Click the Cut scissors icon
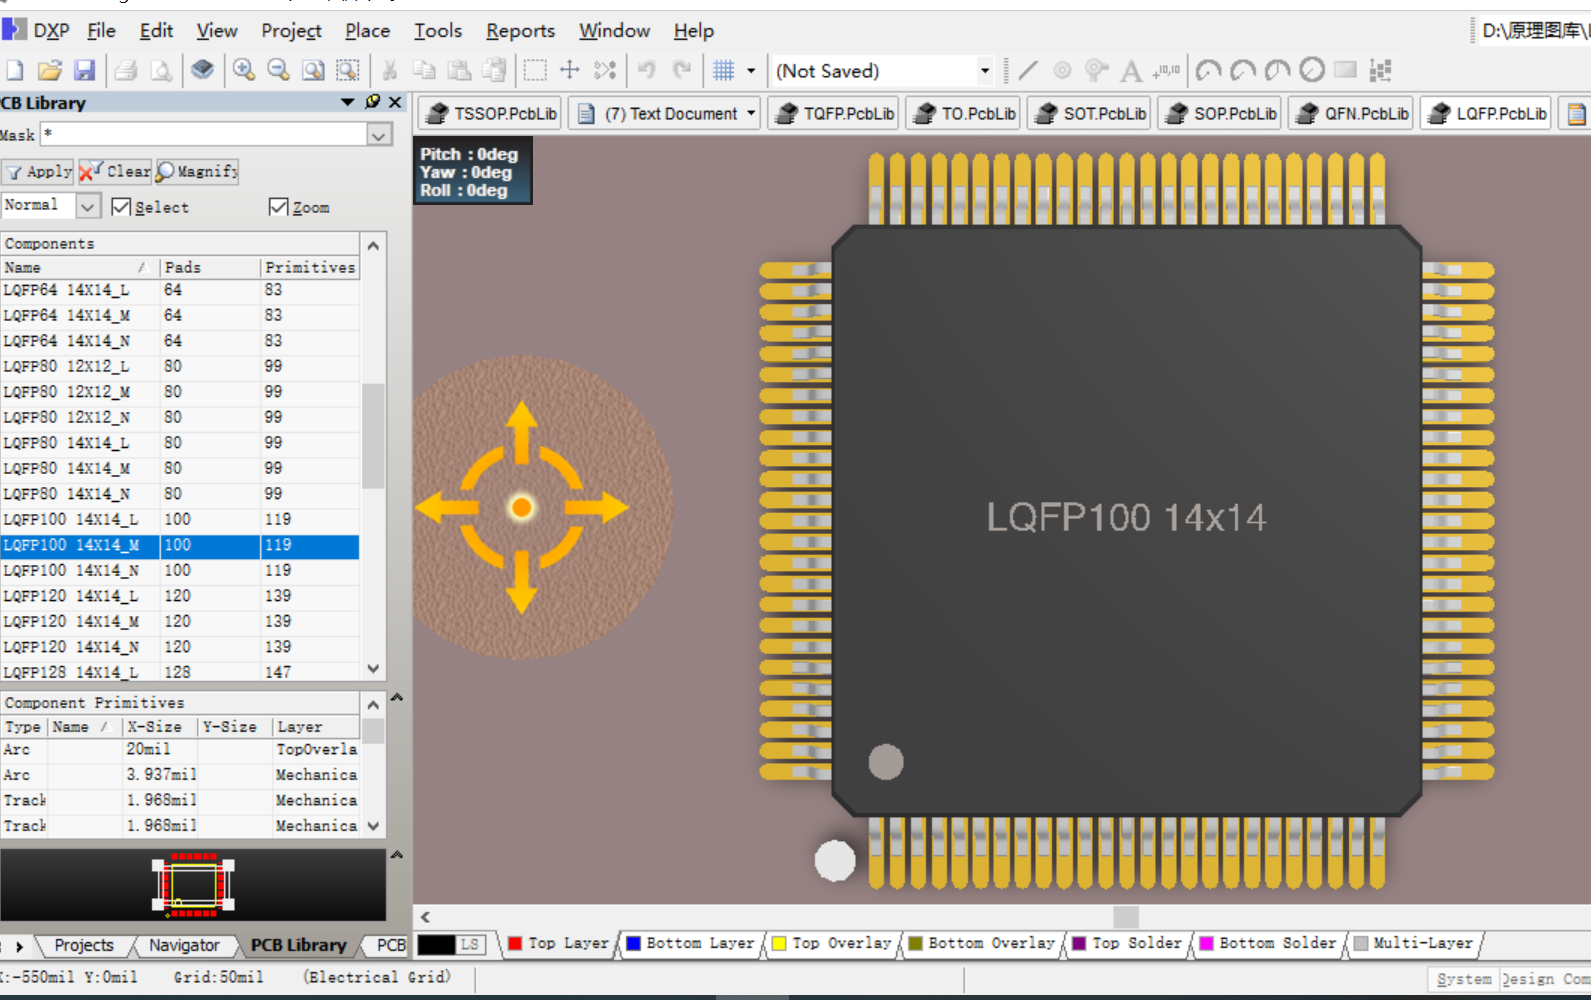1591x1000 pixels. [x=390, y=70]
